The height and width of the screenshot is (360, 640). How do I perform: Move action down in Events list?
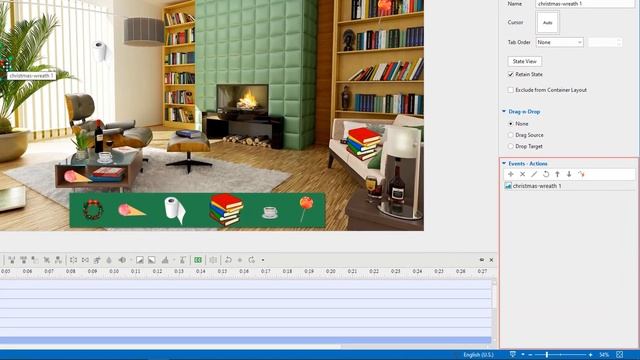[x=569, y=174]
